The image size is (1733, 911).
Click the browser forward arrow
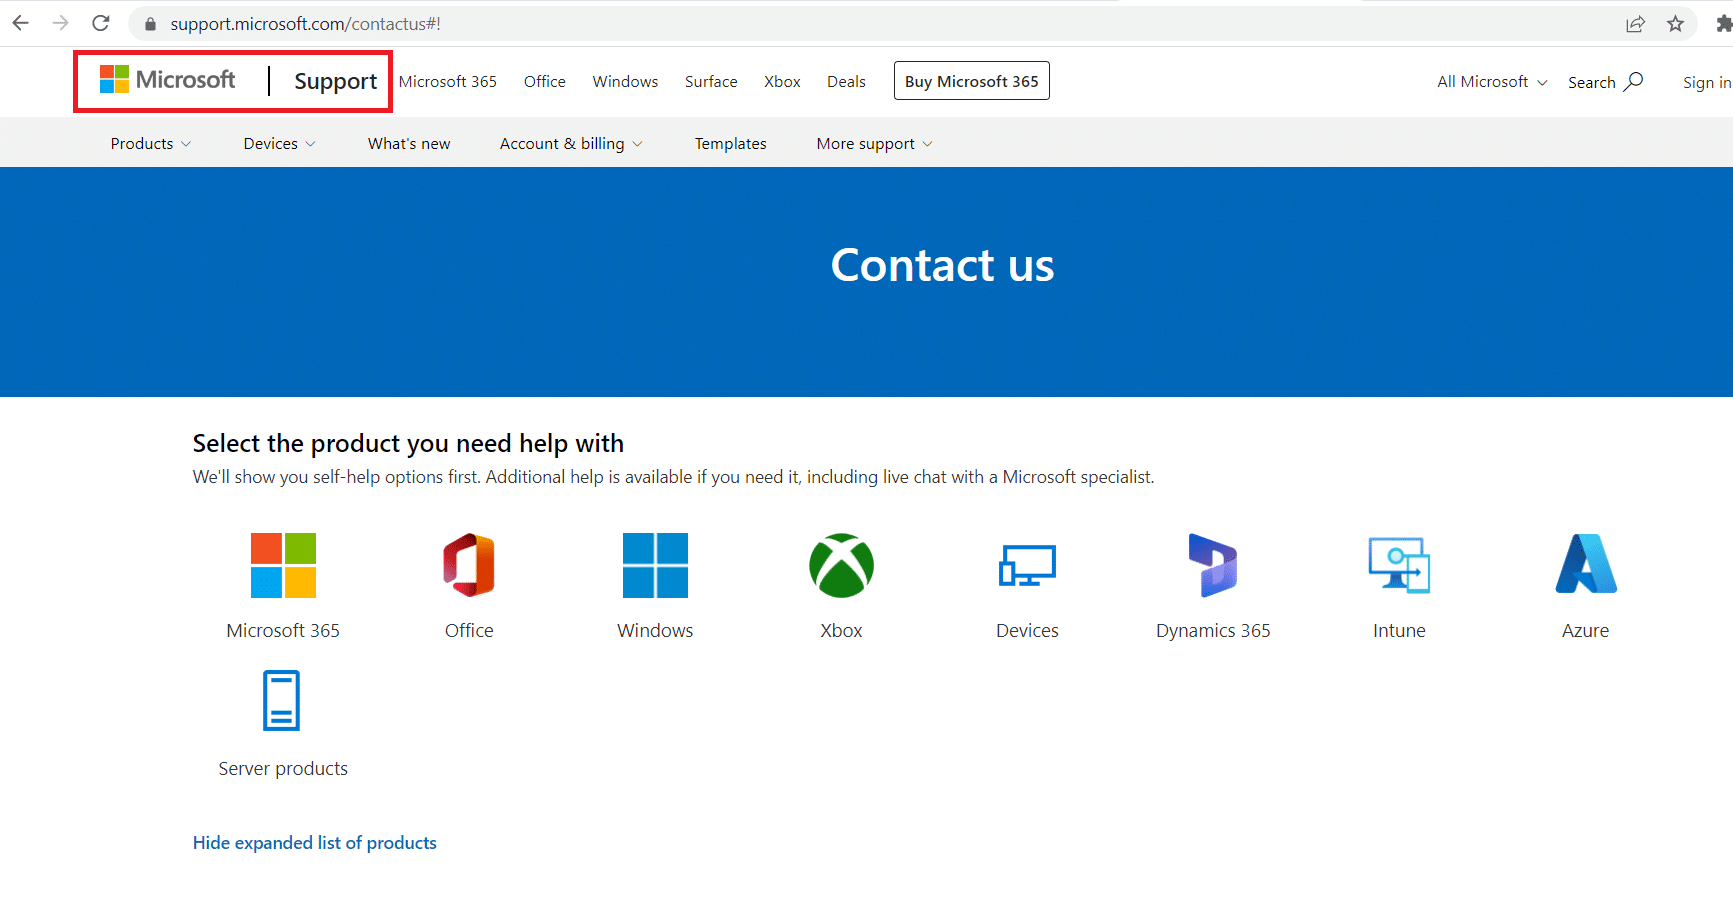coord(60,23)
